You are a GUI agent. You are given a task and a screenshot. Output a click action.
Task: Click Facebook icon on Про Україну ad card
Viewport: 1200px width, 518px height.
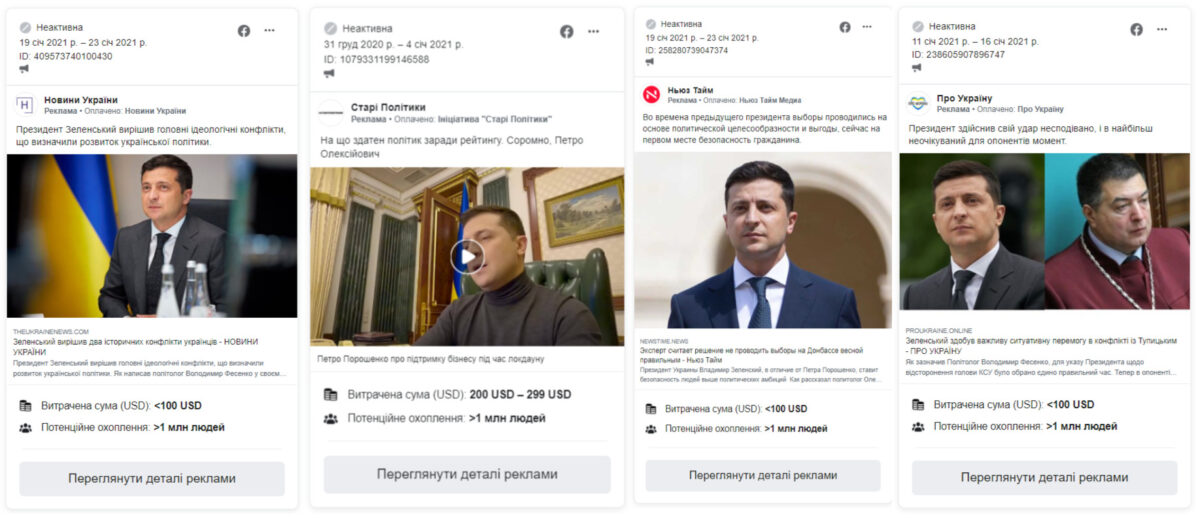pyautogui.click(x=1137, y=30)
